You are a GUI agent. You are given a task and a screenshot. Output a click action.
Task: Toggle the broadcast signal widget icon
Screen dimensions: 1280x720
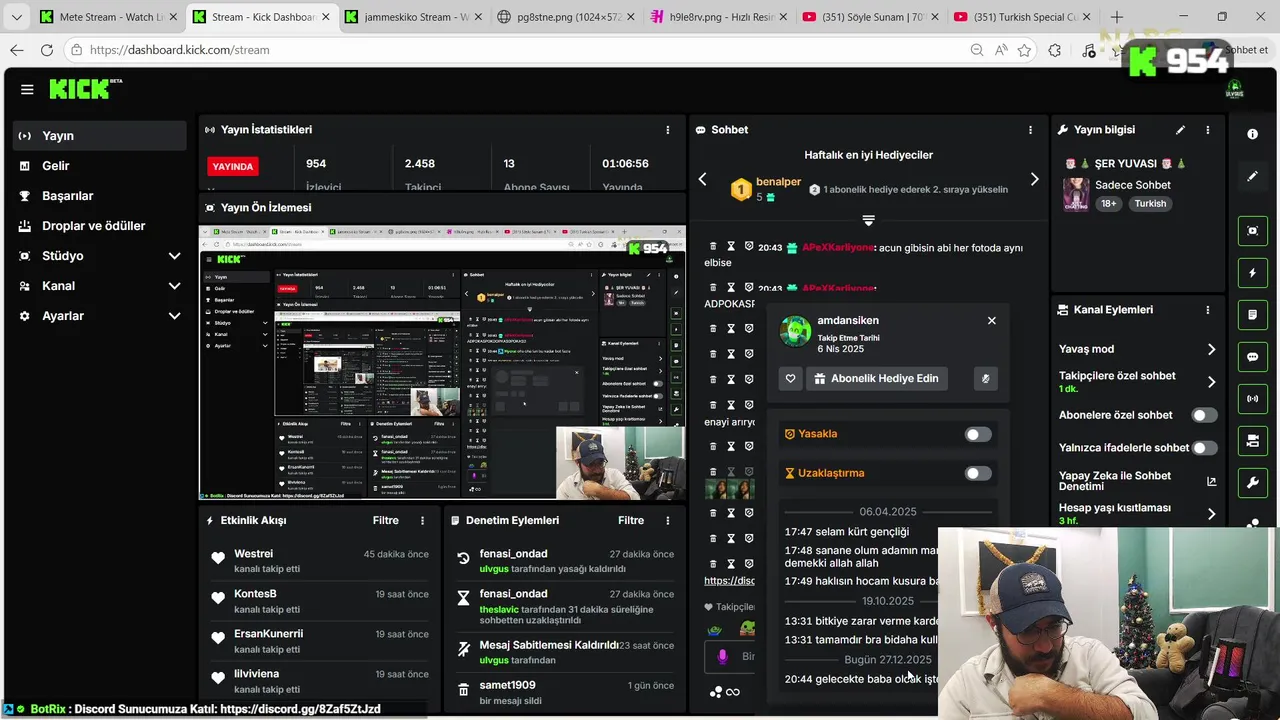[x=1252, y=399]
